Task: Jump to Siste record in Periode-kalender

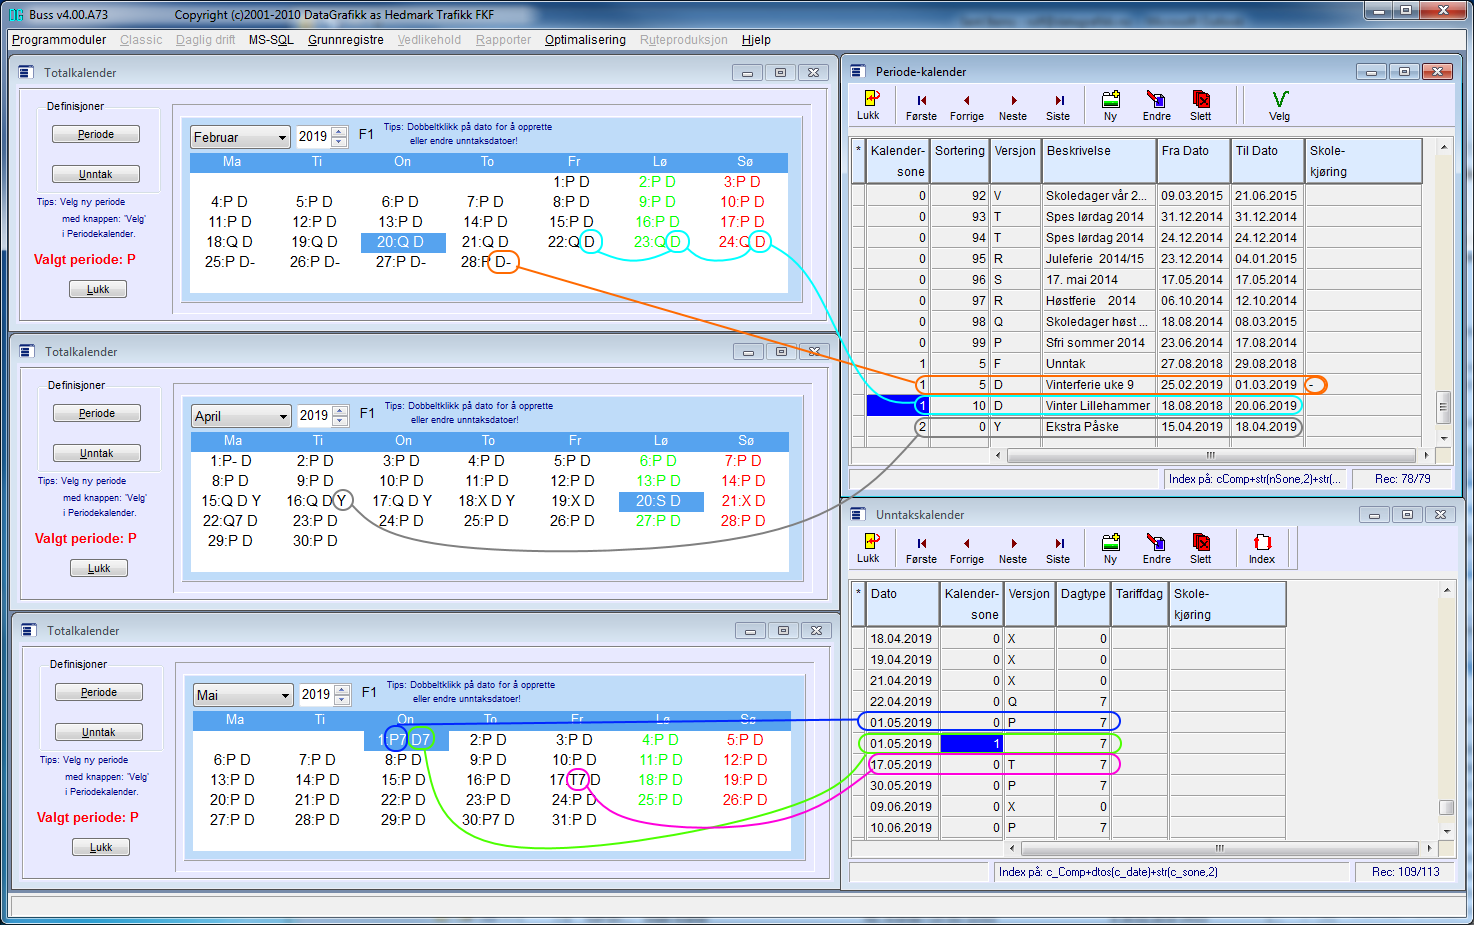Action: [1058, 106]
